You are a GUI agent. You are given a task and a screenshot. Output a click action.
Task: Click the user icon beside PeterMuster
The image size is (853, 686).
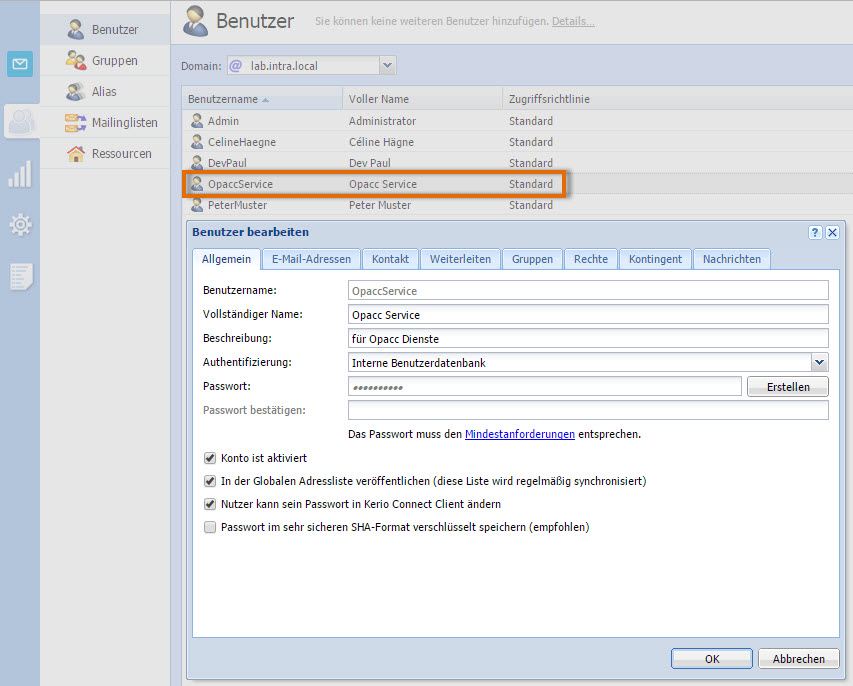(197, 205)
